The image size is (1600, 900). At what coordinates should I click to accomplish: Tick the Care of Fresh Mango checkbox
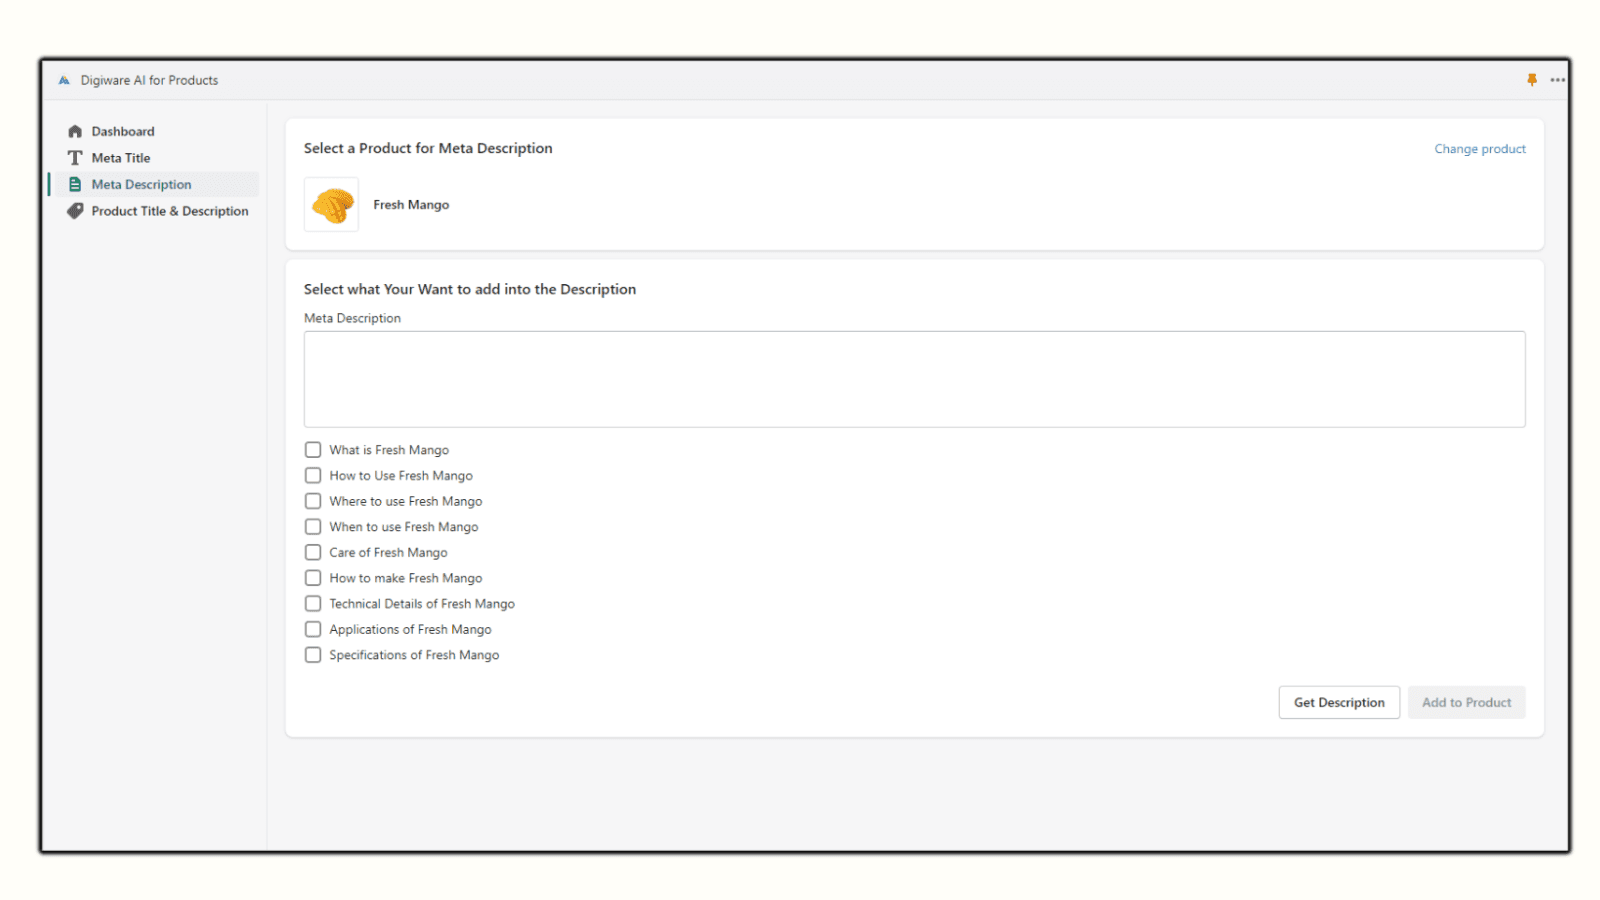point(313,553)
